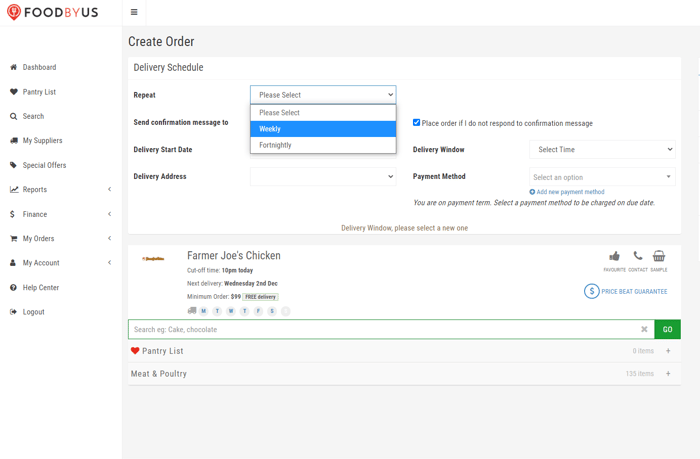Open the Payment Method dropdown

click(602, 177)
